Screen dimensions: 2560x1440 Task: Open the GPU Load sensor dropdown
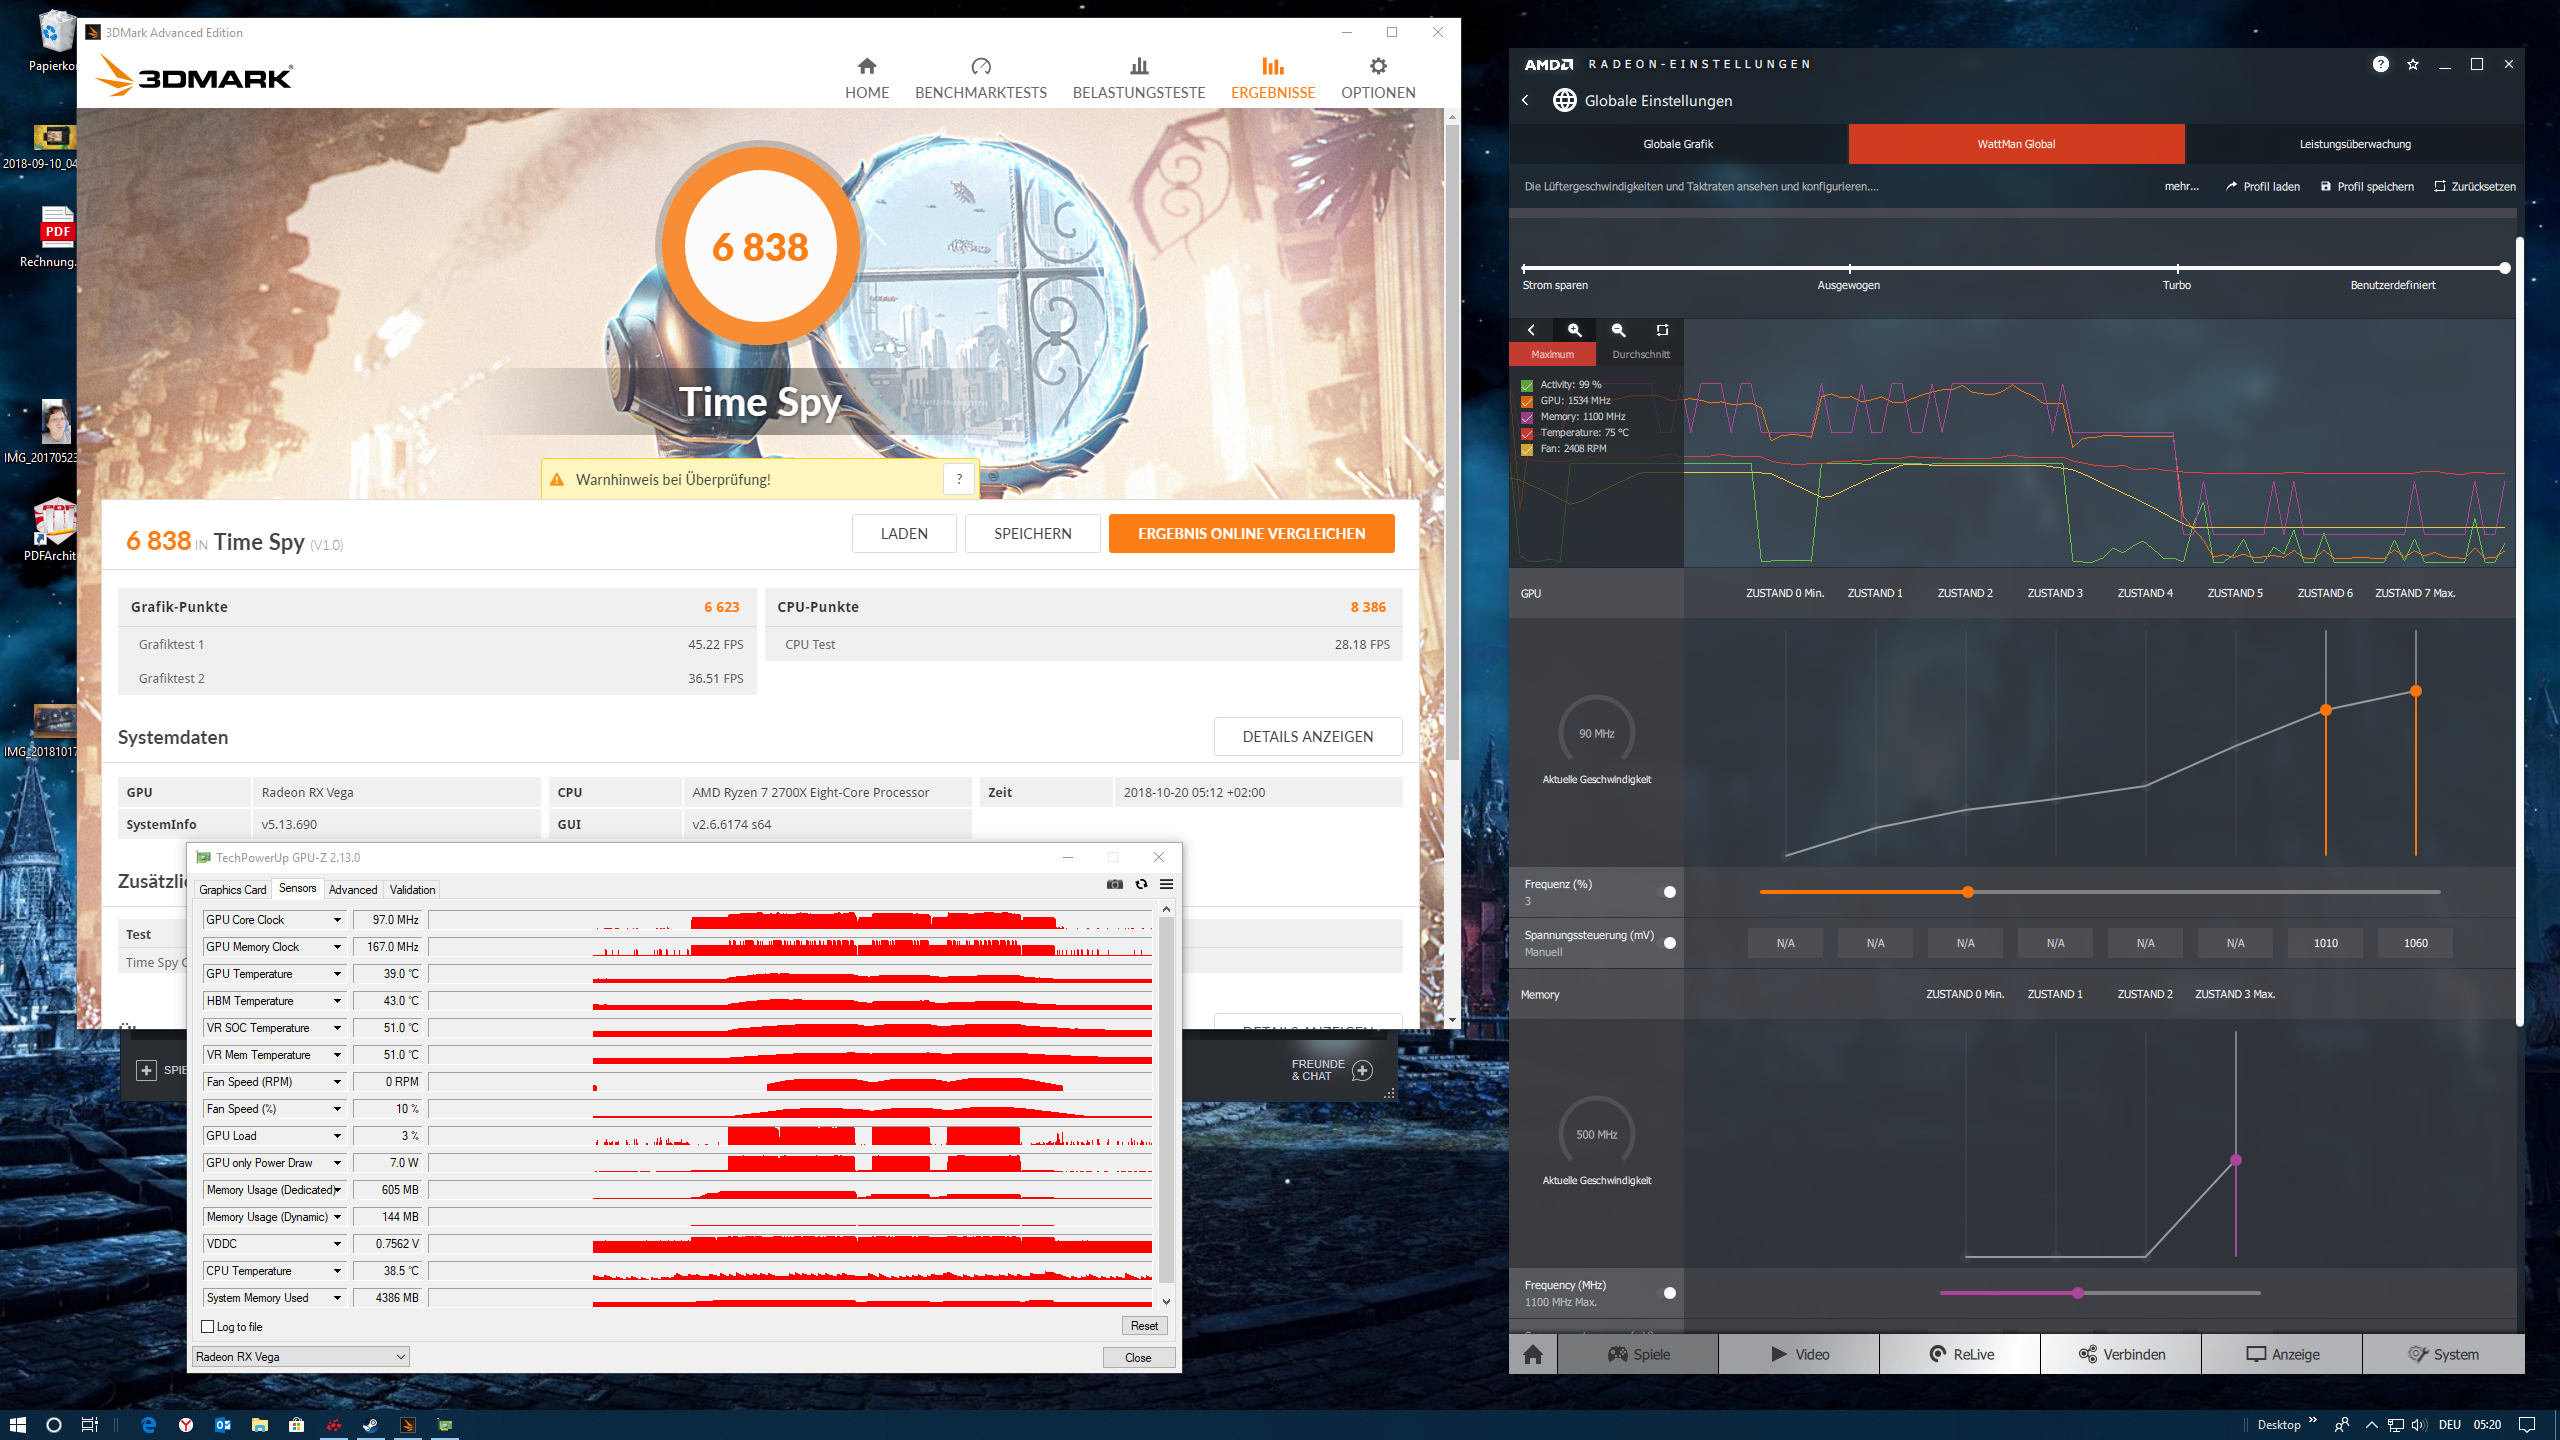pos(337,1136)
